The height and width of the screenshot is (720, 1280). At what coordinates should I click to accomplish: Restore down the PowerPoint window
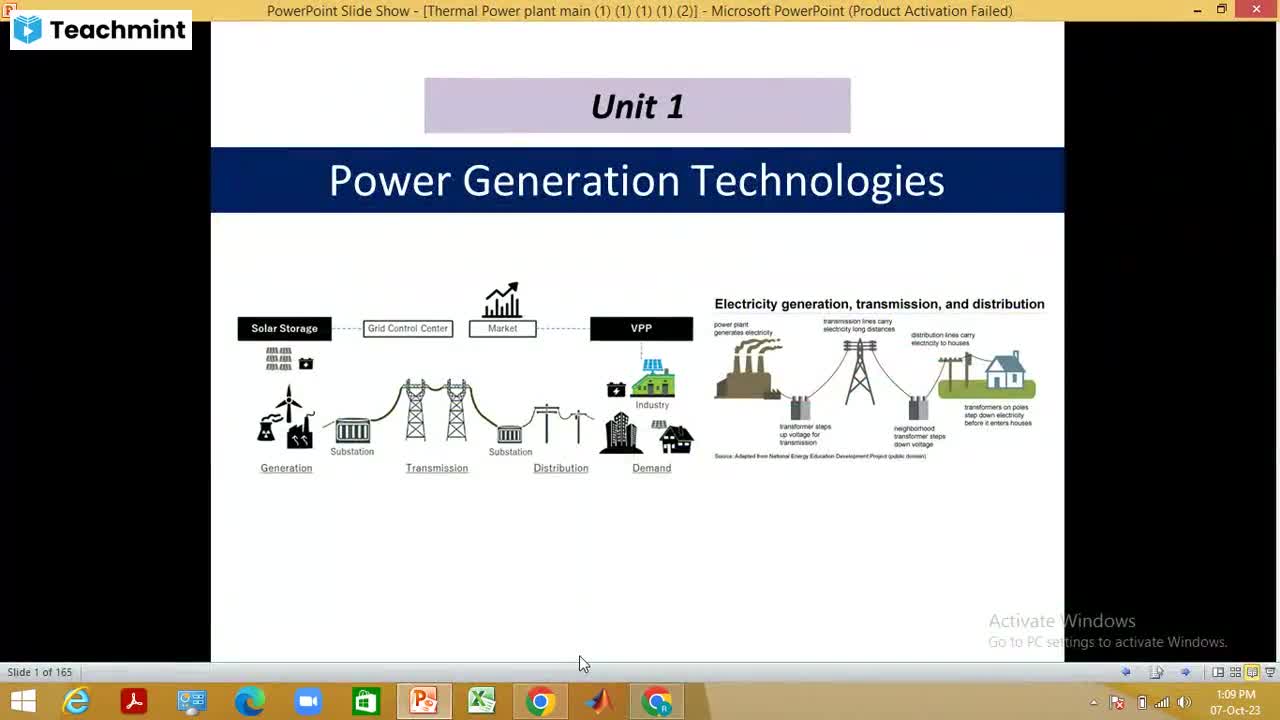[x=1221, y=10]
